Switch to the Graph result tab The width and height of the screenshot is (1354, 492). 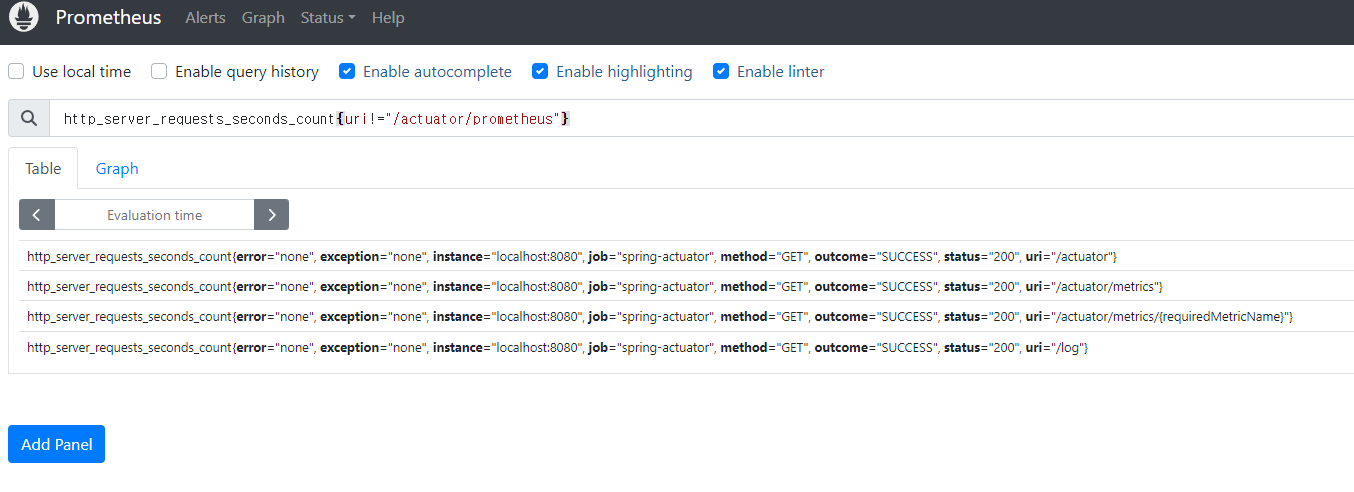pos(117,169)
